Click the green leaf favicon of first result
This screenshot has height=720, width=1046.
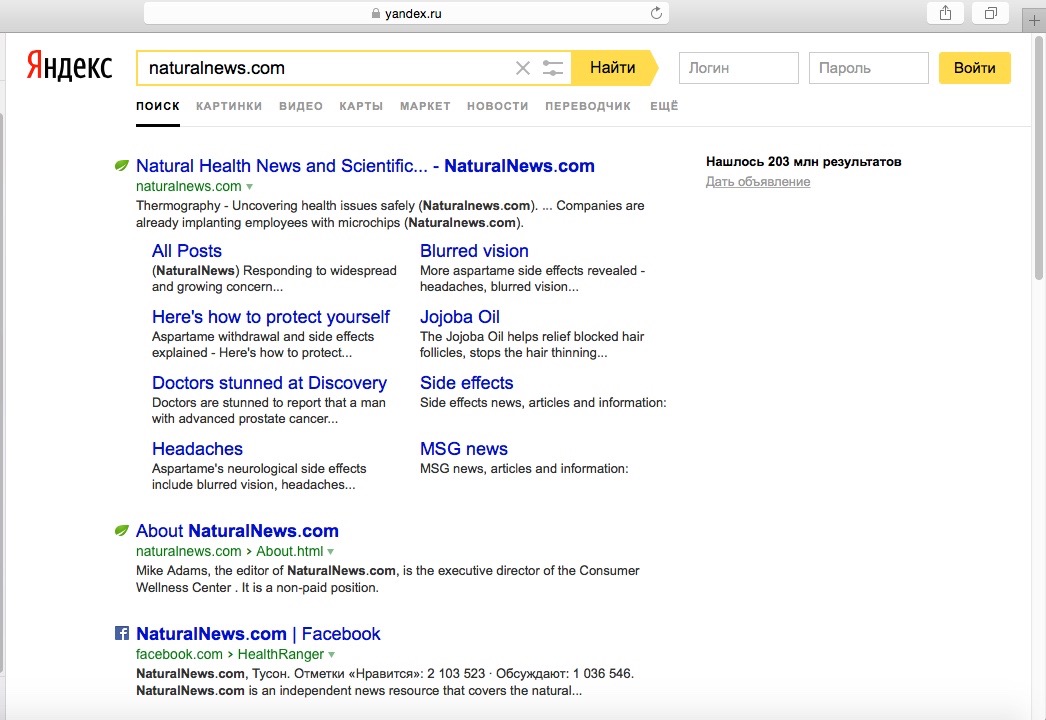point(122,165)
